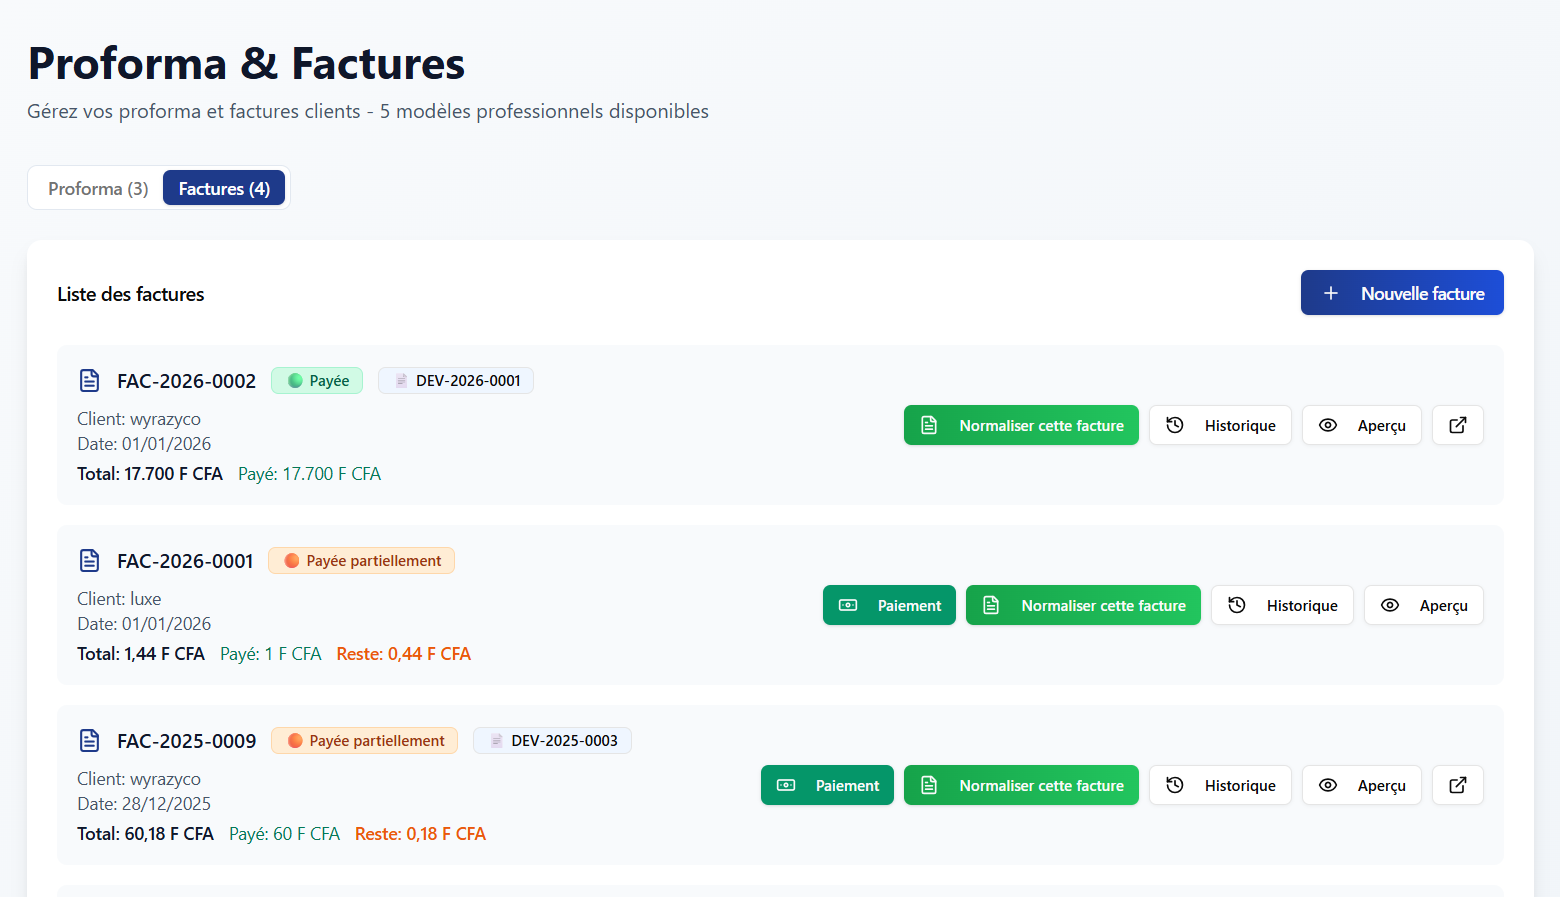Click the plus icon in Nouvelle facture
Image resolution: width=1560 pixels, height=897 pixels.
[1330, 293]
